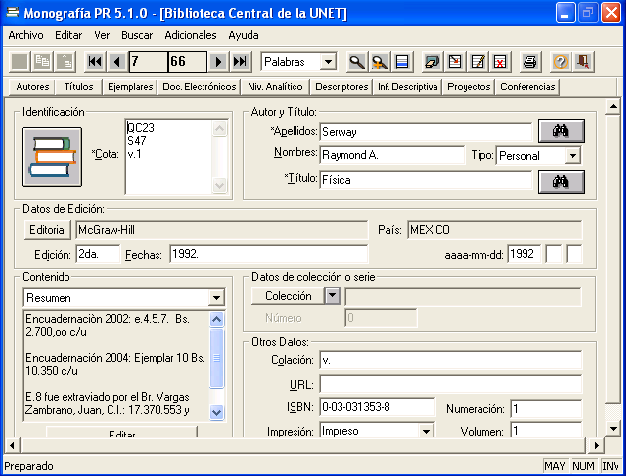
Task: Click the Numeración field
Action: tap(546, 409)
